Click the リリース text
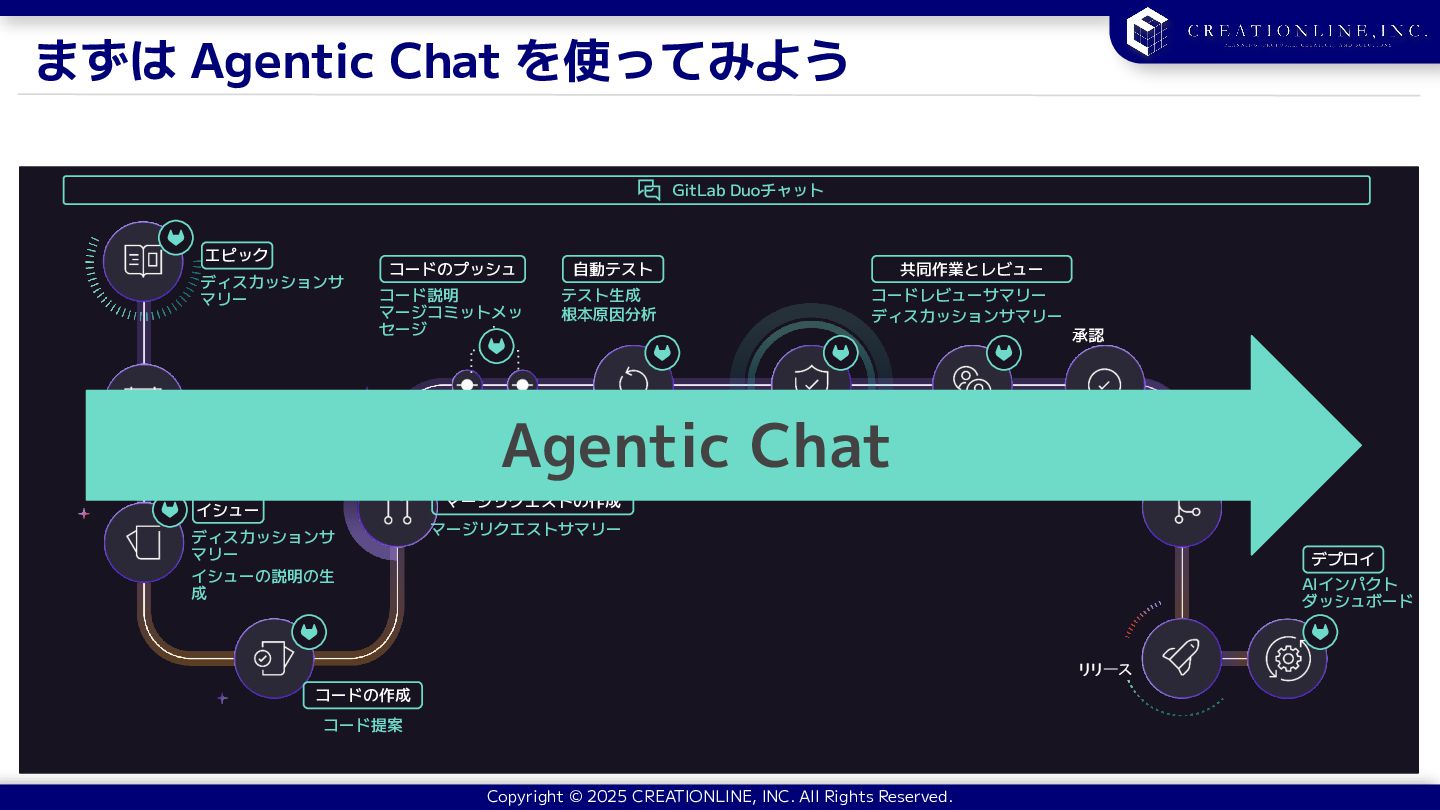The image size is (1440, 810). pyautogui.click(x=1105, y=669)
